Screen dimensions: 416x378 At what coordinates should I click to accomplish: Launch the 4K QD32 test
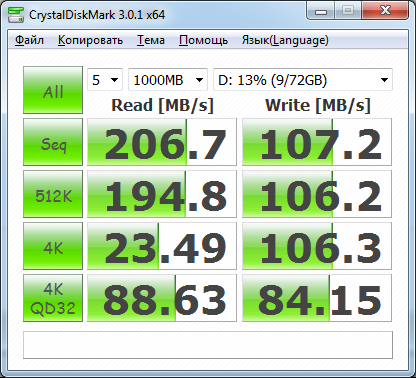pyautogui.click(x=53, y=298)
